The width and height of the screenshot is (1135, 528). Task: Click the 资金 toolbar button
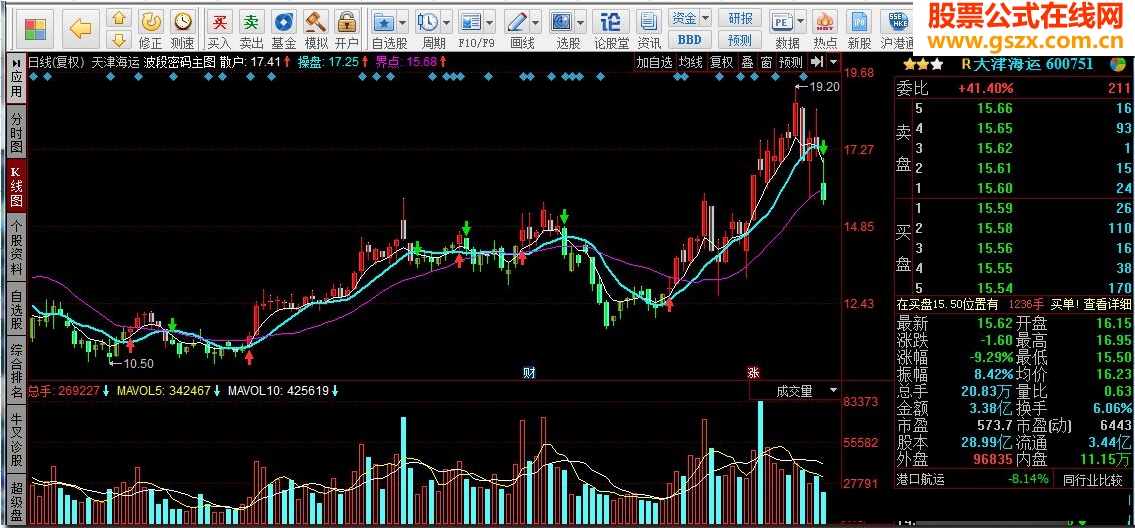pyautogui.click(x=683, y=17)
